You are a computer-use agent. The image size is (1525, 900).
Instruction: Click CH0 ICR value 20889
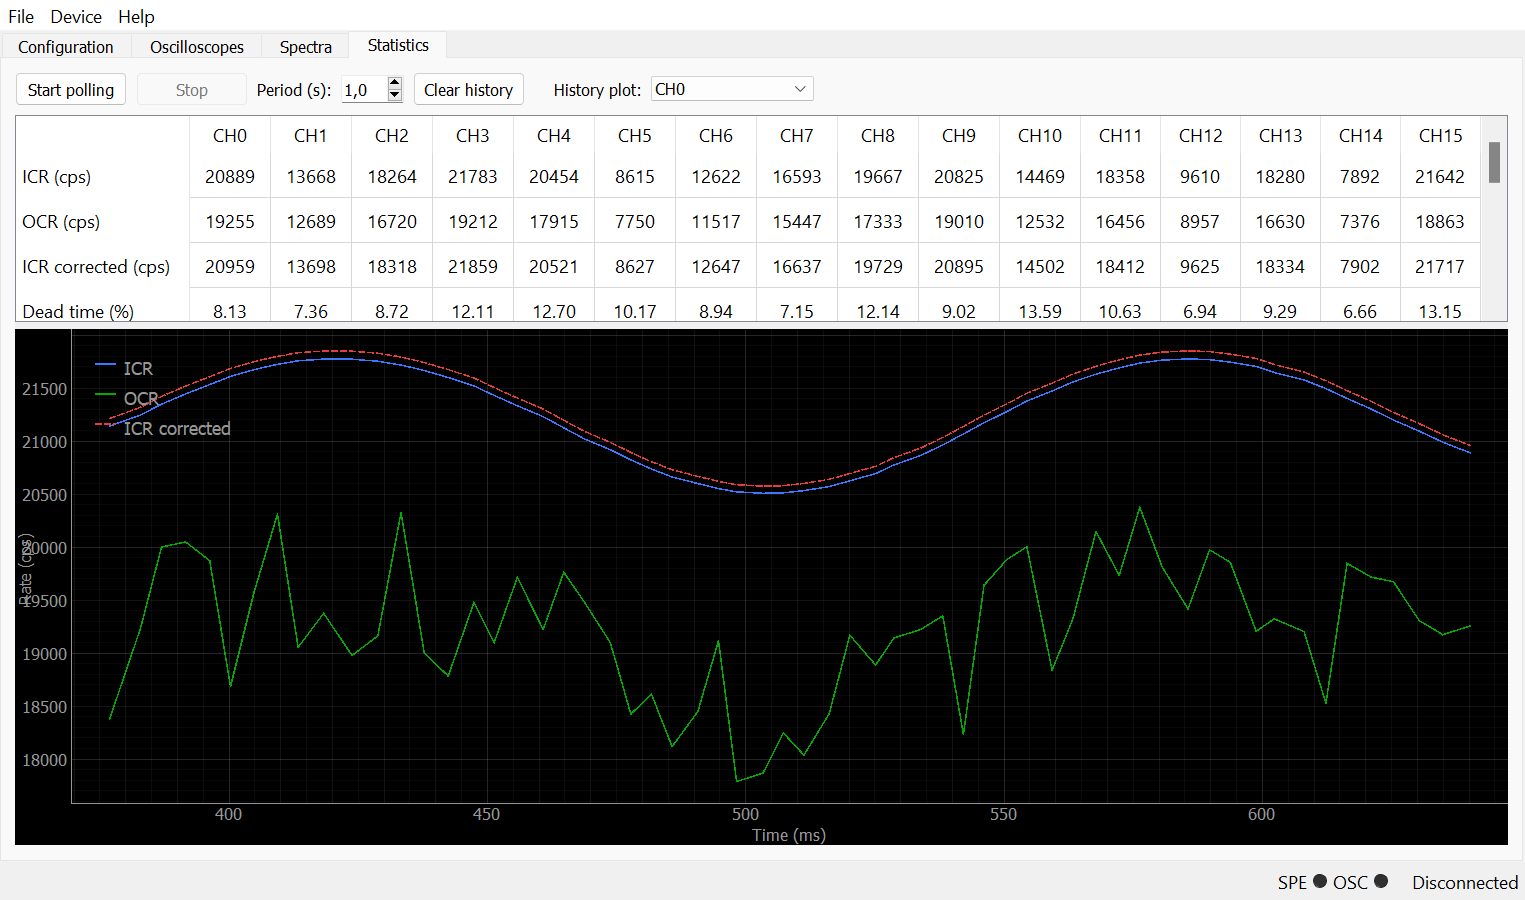click(230, 176)
